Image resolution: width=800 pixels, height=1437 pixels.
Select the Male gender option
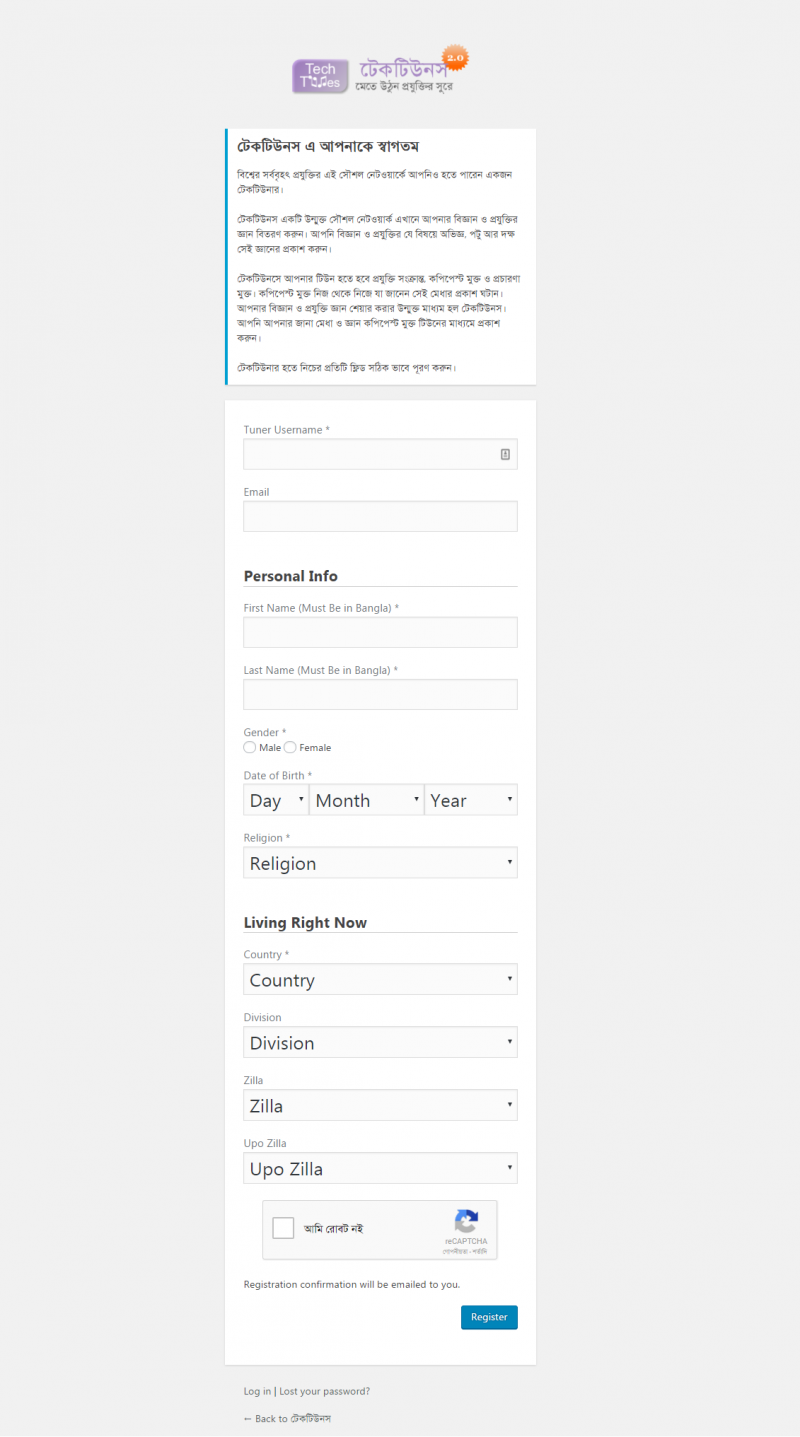pos(250,747)
